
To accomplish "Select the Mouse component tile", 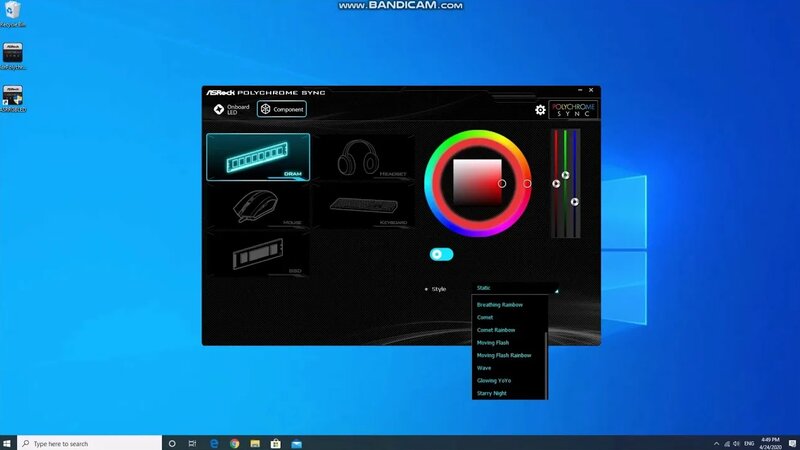I will coord(258,207).
